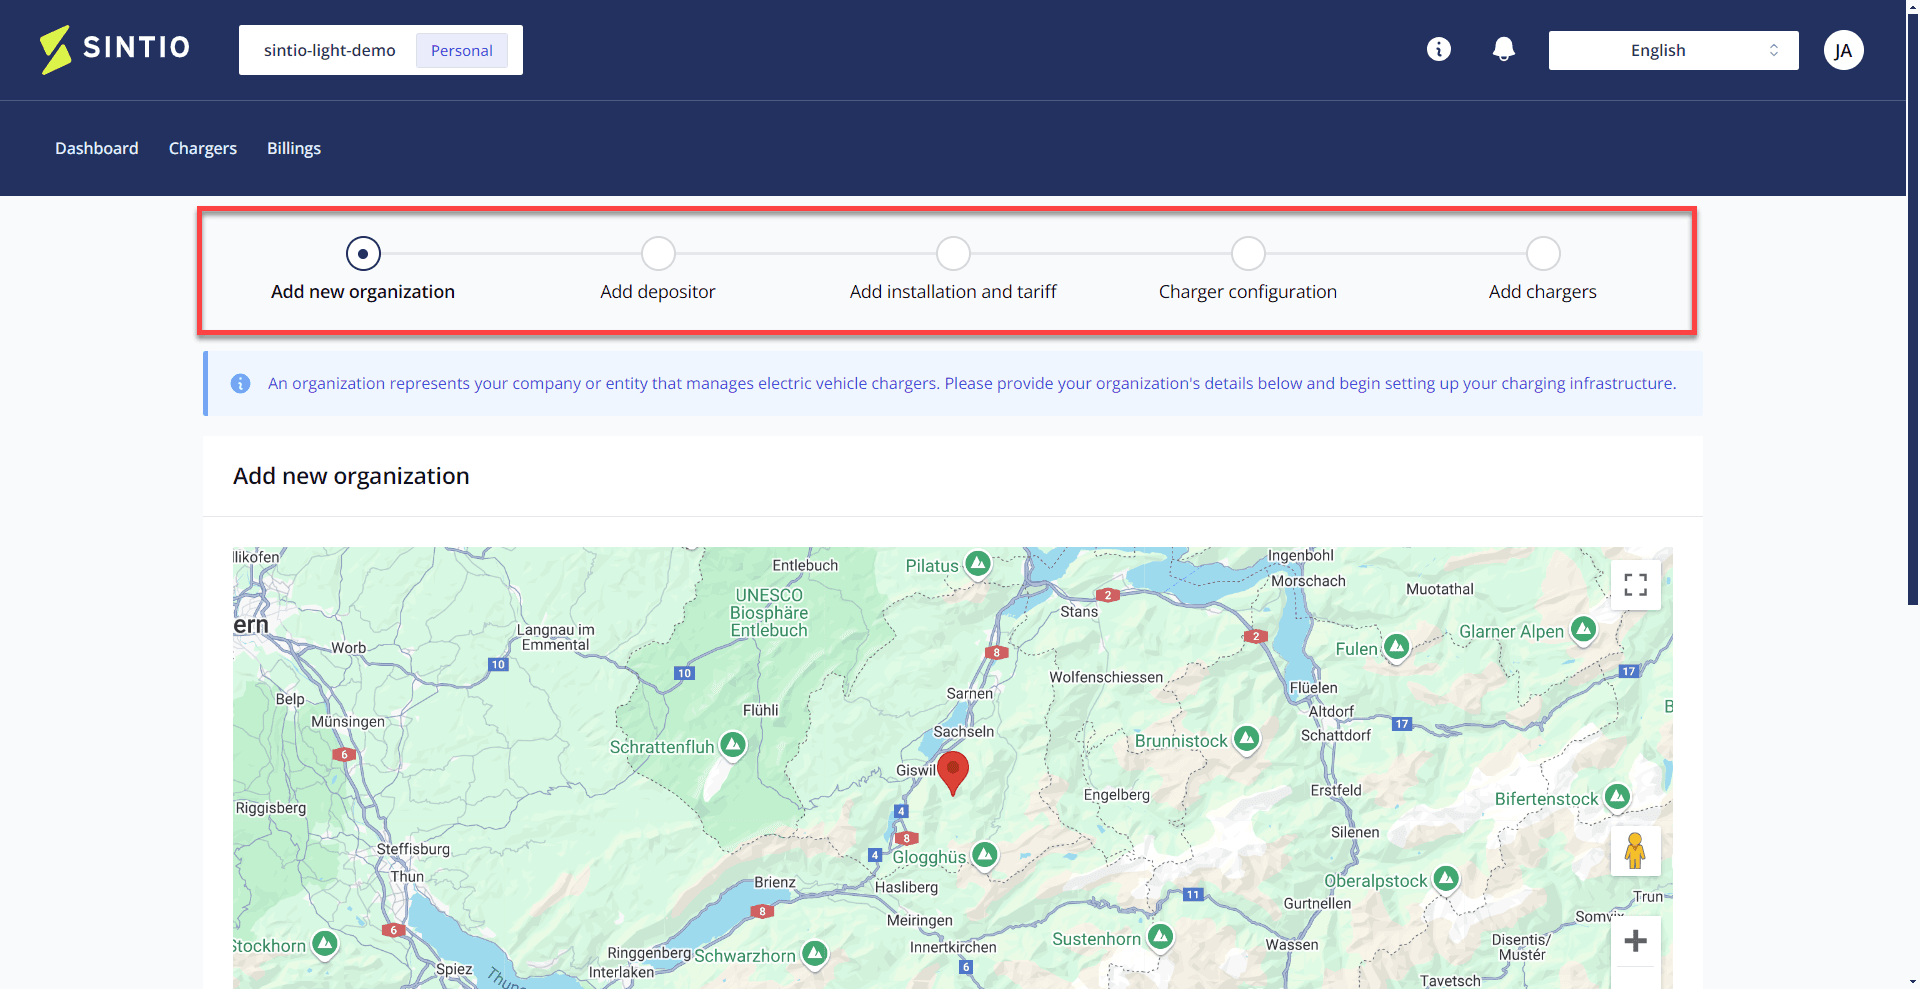Open the information icon in header

pyautogui.click(x=1439, y=49)
